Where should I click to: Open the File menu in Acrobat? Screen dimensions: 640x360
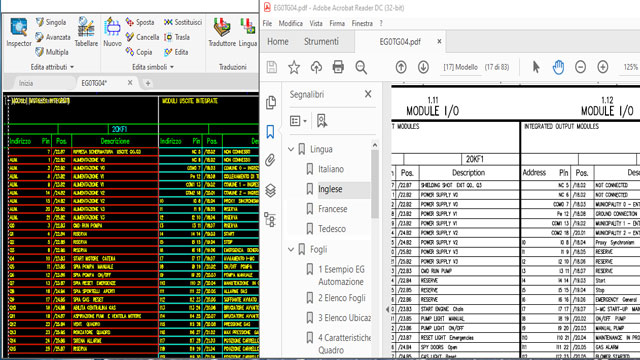pyautogui.click(x=267, y=24)
